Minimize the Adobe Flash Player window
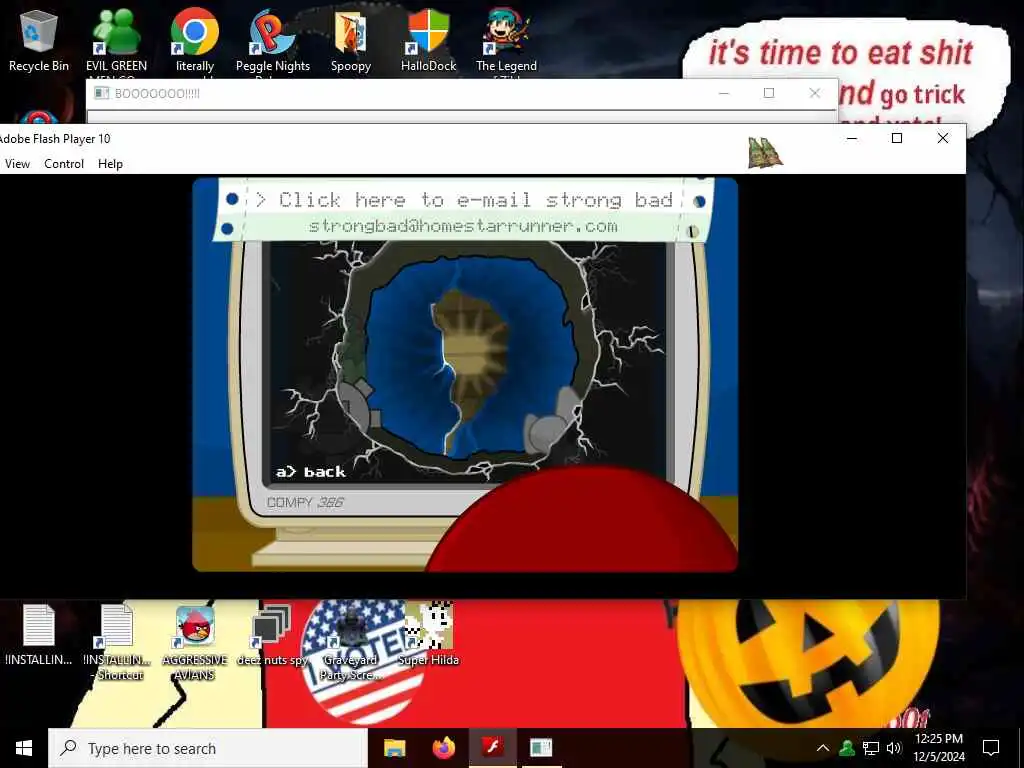This screenshot has height=768, width=1024. [852, 138]
